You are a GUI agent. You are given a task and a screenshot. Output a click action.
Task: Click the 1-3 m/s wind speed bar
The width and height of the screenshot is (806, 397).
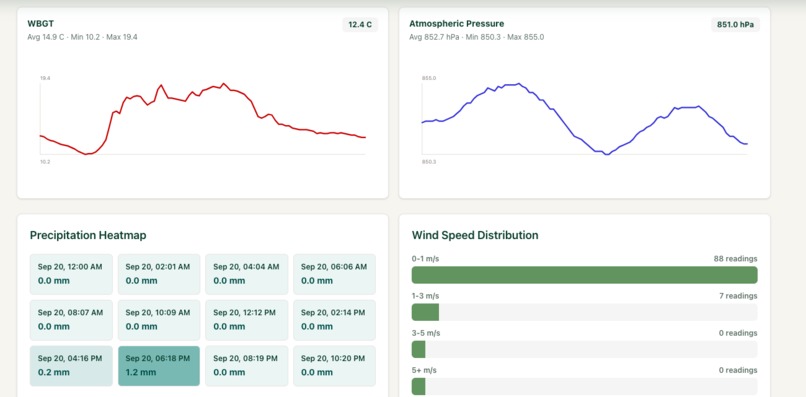click(584, 312)
